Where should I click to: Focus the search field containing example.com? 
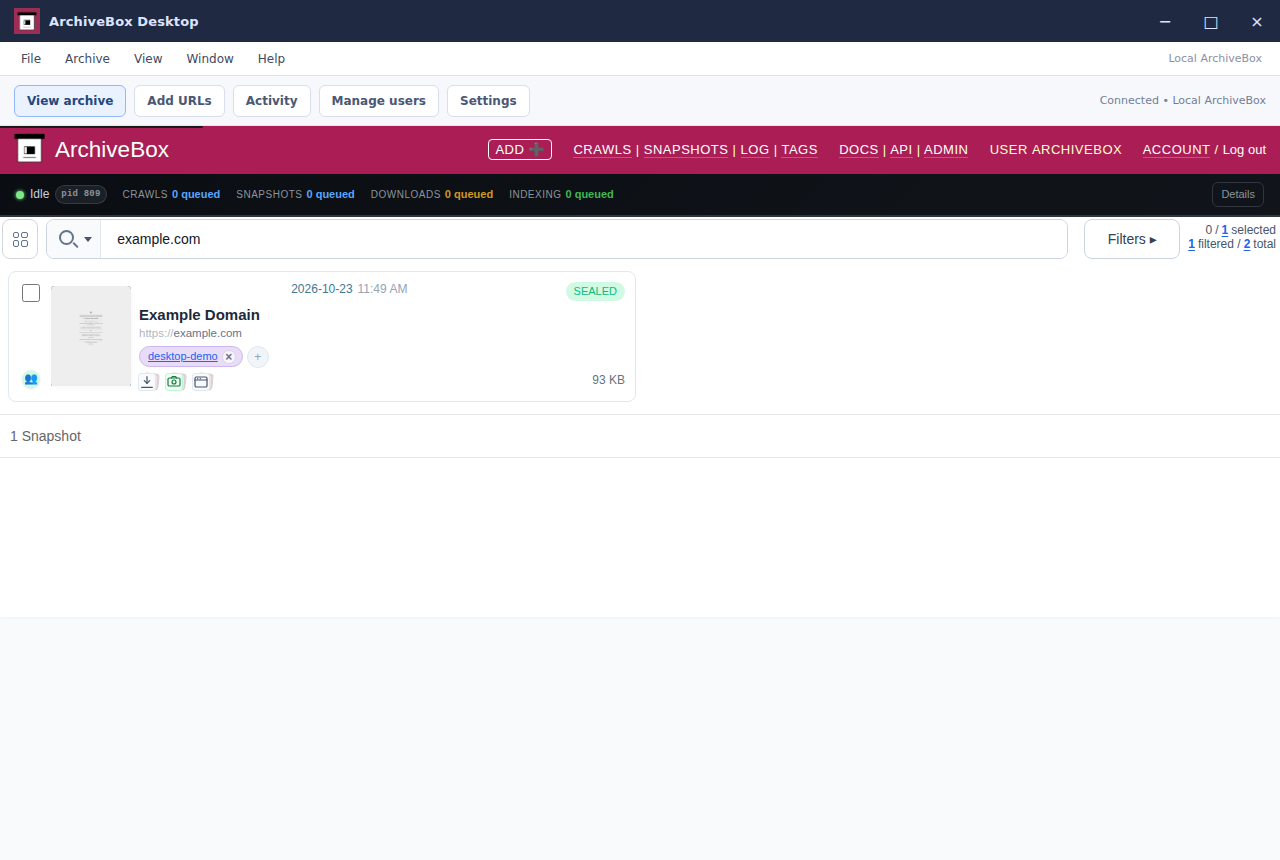[584, 239]
